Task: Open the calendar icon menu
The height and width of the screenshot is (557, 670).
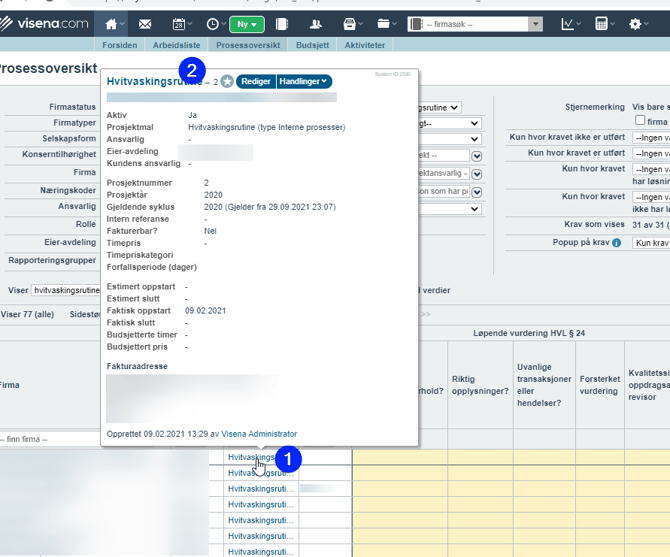Action: pos(180,24)
